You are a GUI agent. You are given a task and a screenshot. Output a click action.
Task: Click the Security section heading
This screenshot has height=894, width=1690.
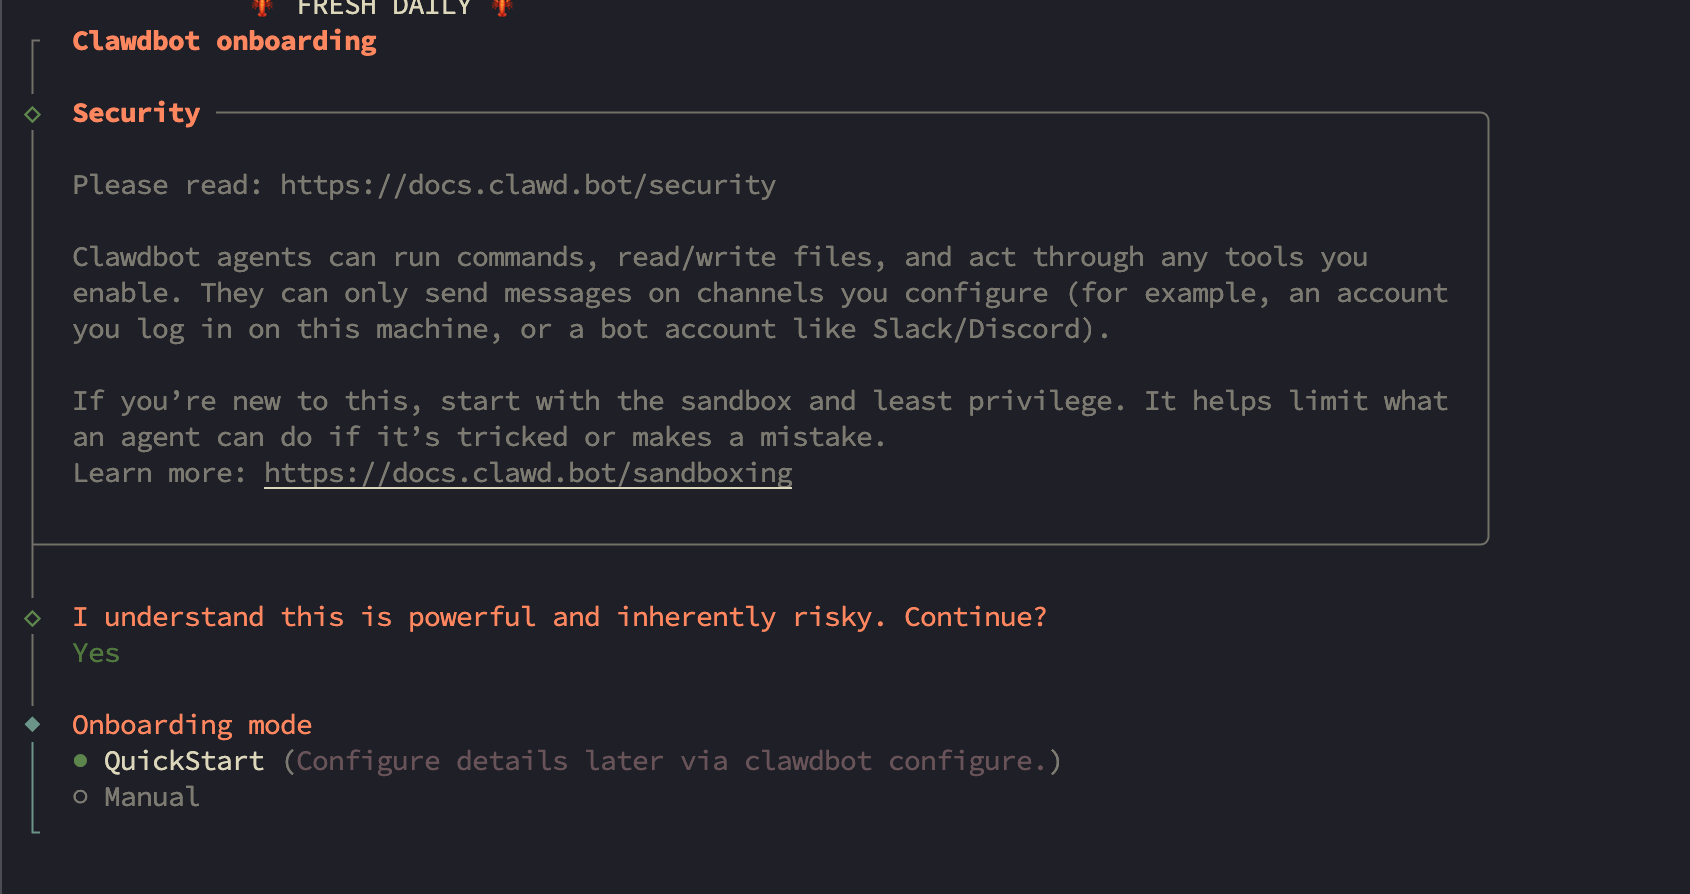pos(136,113)
